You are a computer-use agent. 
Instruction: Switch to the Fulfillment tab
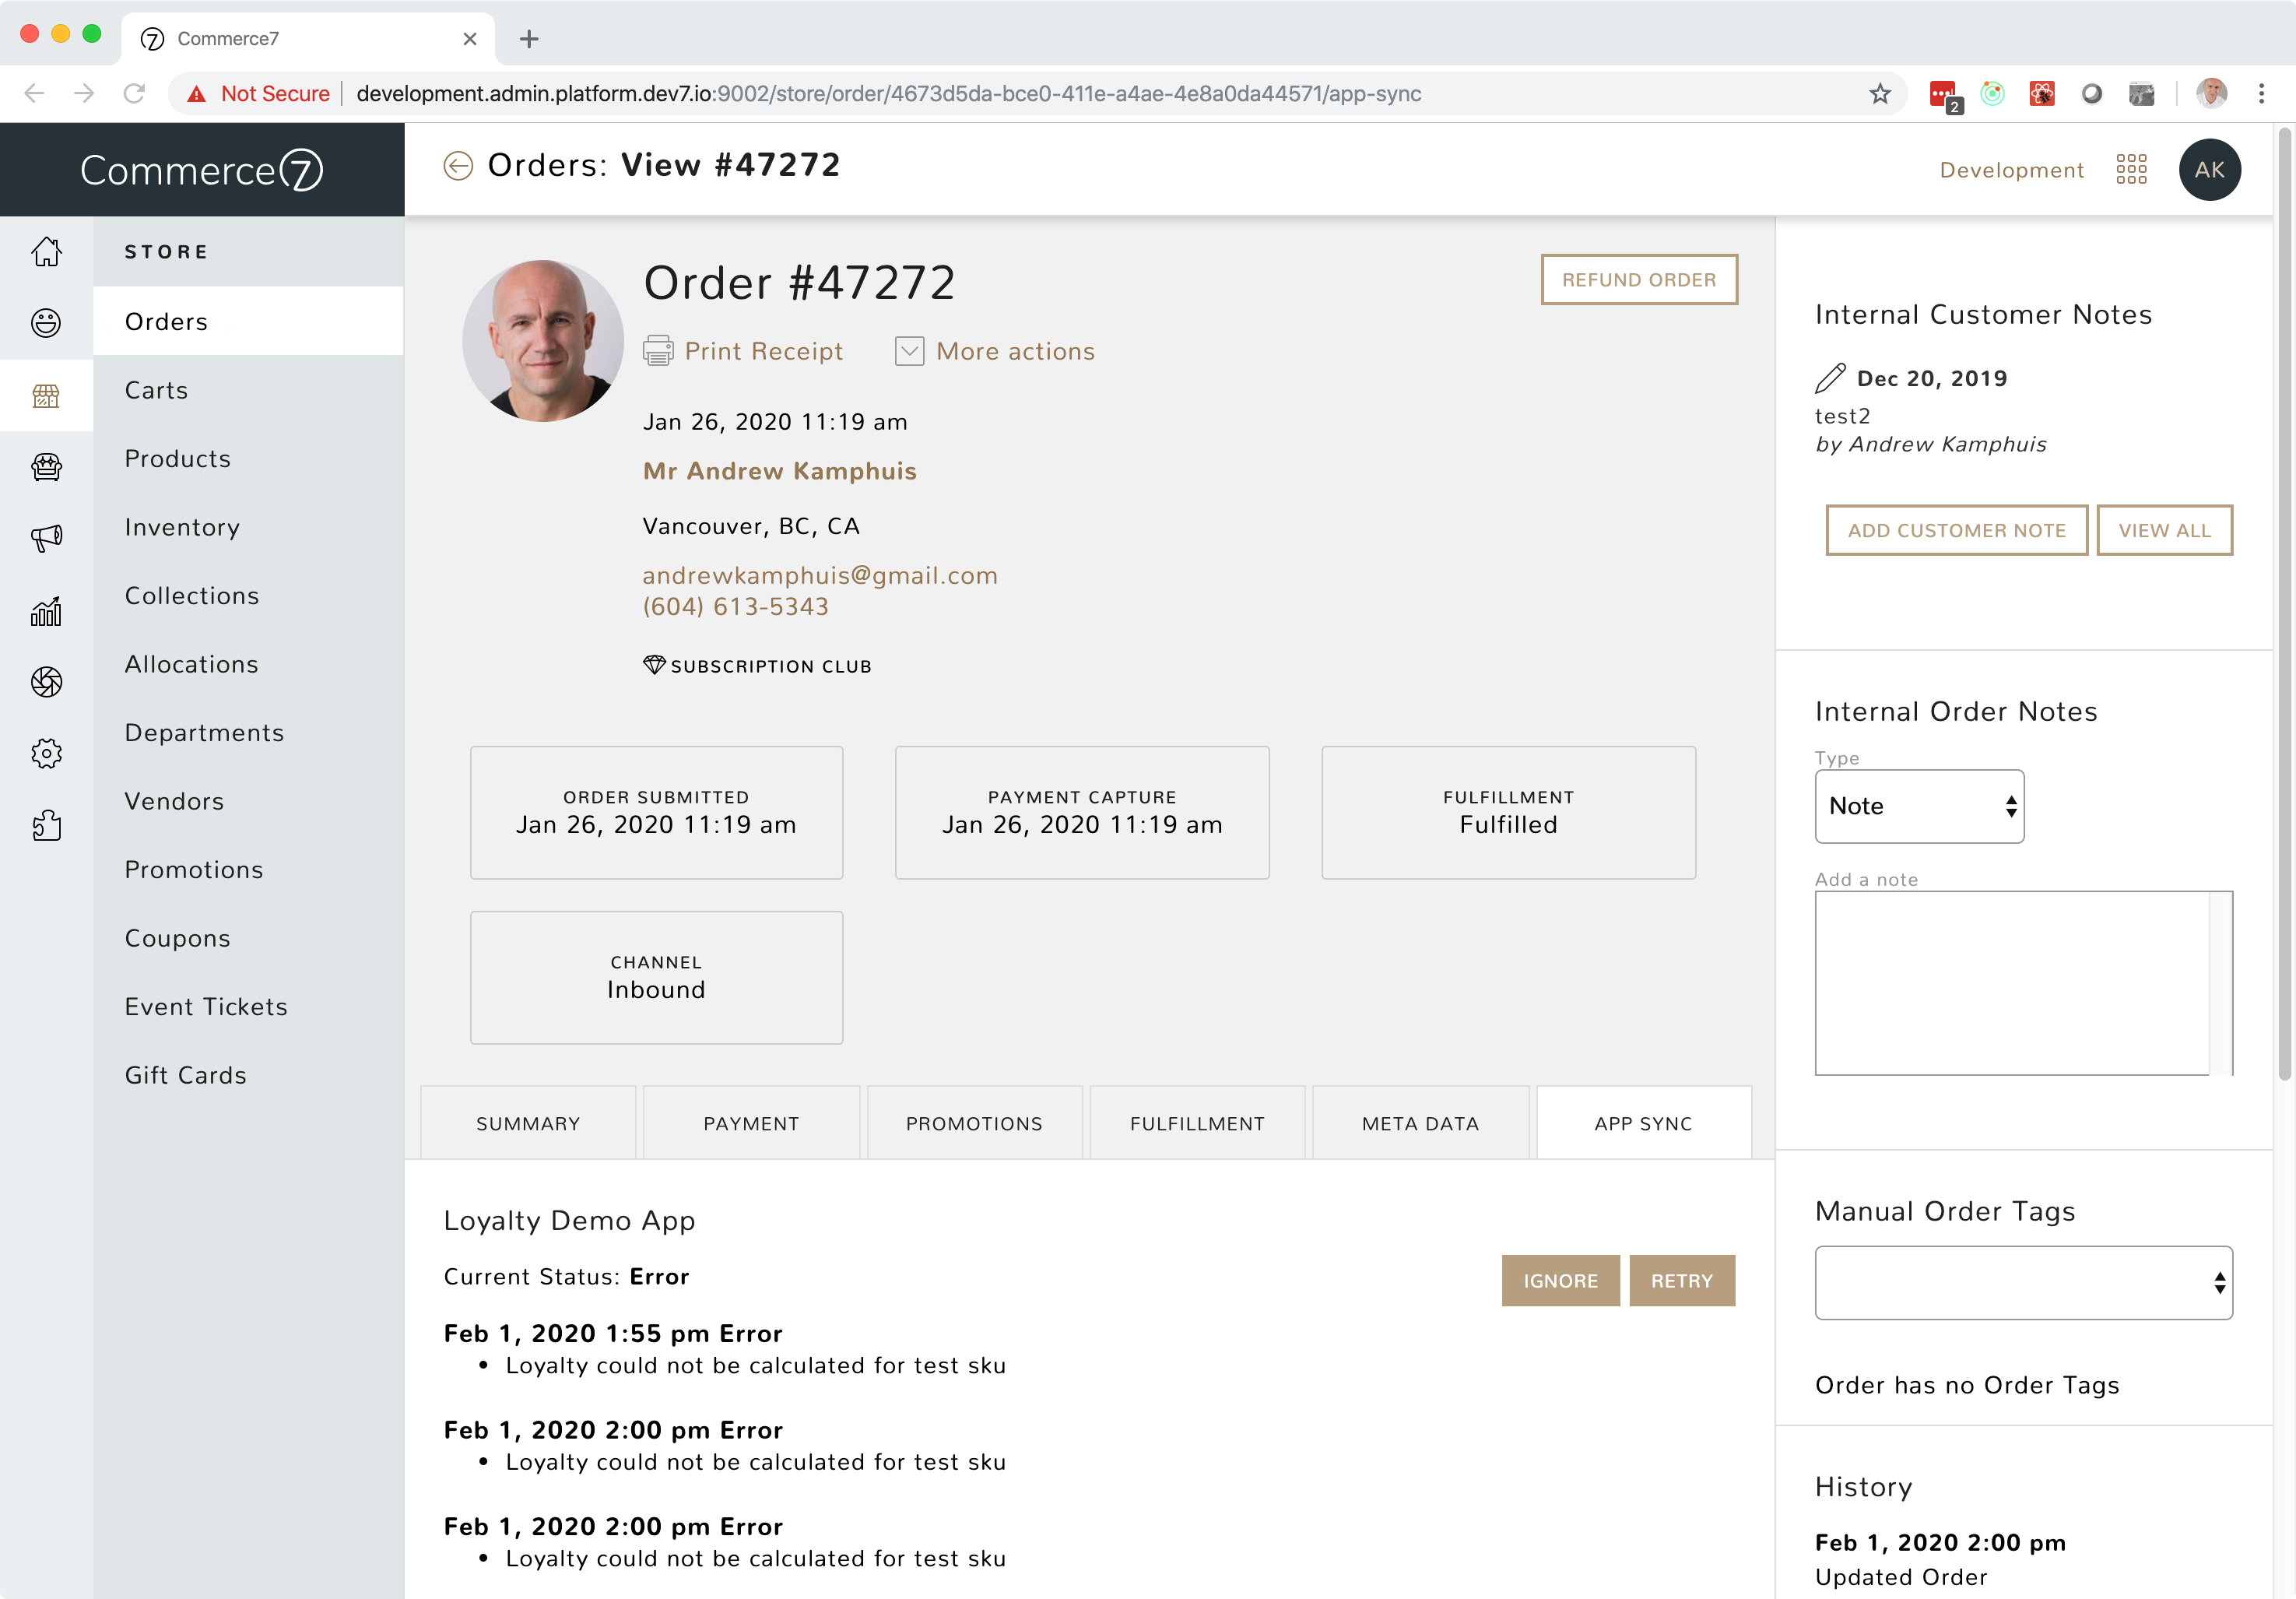[x=1197, y=1123]
